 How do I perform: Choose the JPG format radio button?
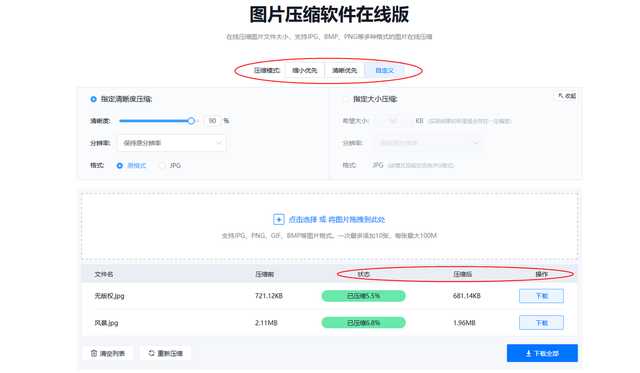tap(162, 166)
